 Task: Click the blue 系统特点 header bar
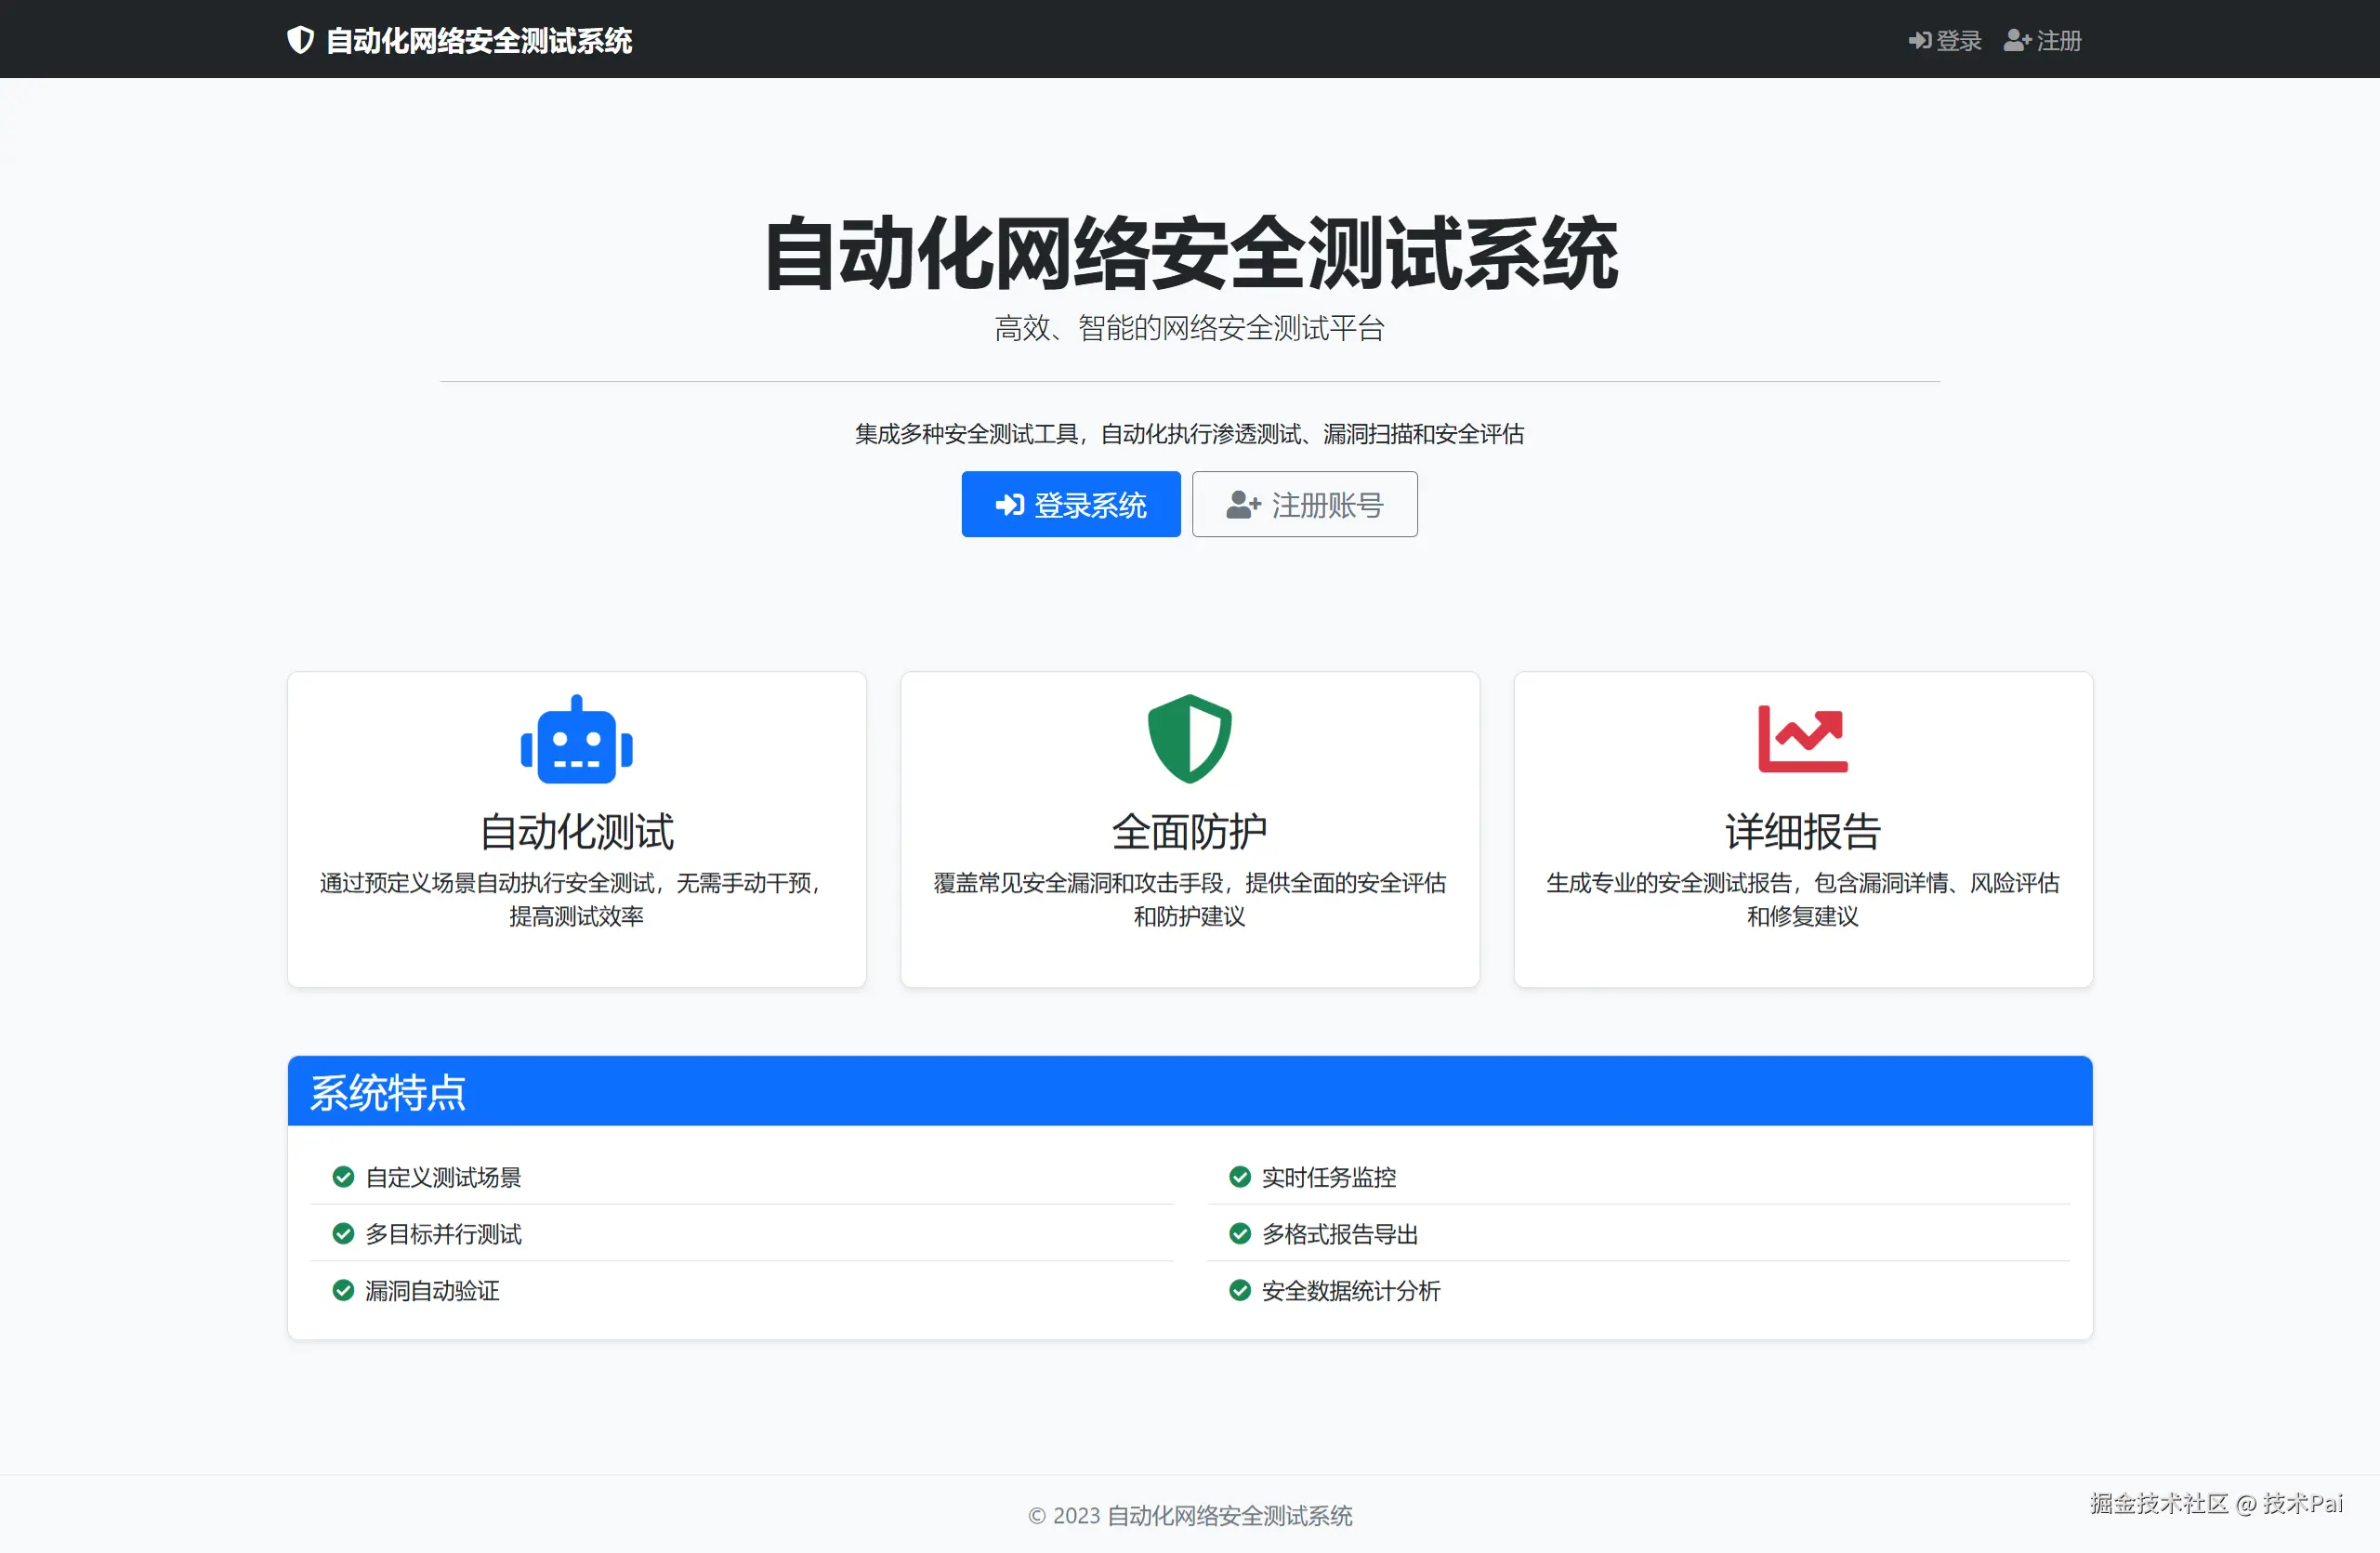(x=1189, y=1091)
